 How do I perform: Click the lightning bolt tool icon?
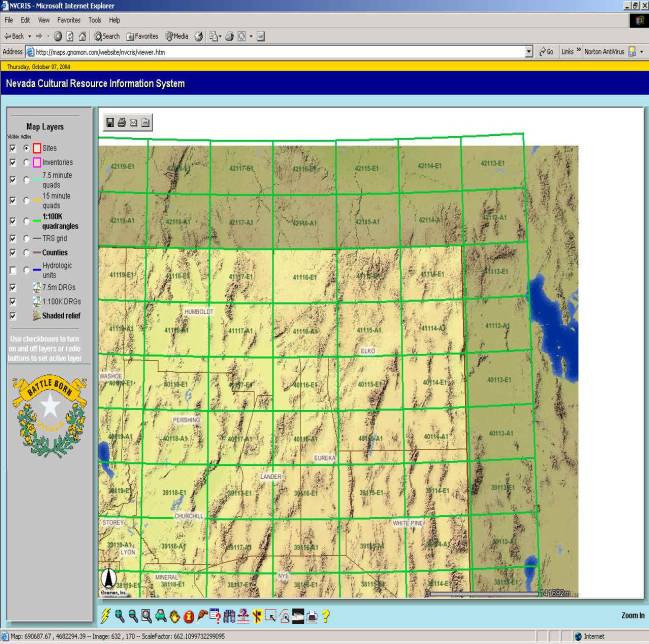click(x=106, y=616)
